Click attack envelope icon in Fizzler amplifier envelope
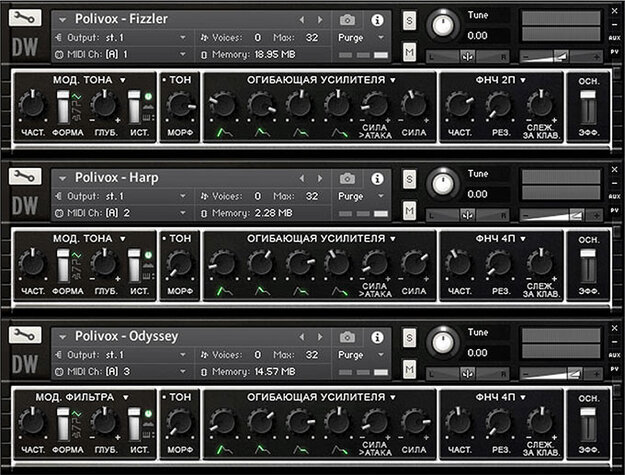The height and width of the screenshot is (475, 625). tap(224, 133)
